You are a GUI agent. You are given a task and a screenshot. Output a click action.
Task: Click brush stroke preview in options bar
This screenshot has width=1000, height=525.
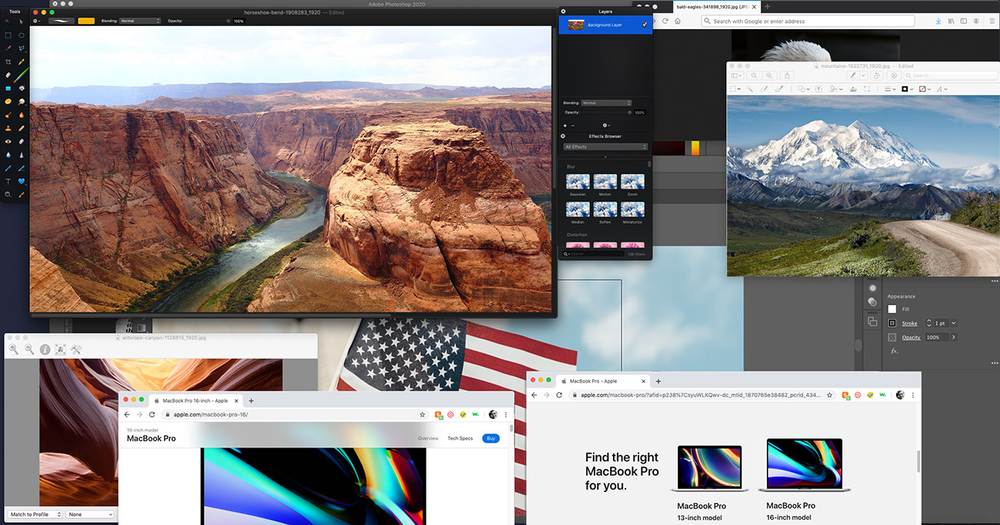(x=61, y=21)
